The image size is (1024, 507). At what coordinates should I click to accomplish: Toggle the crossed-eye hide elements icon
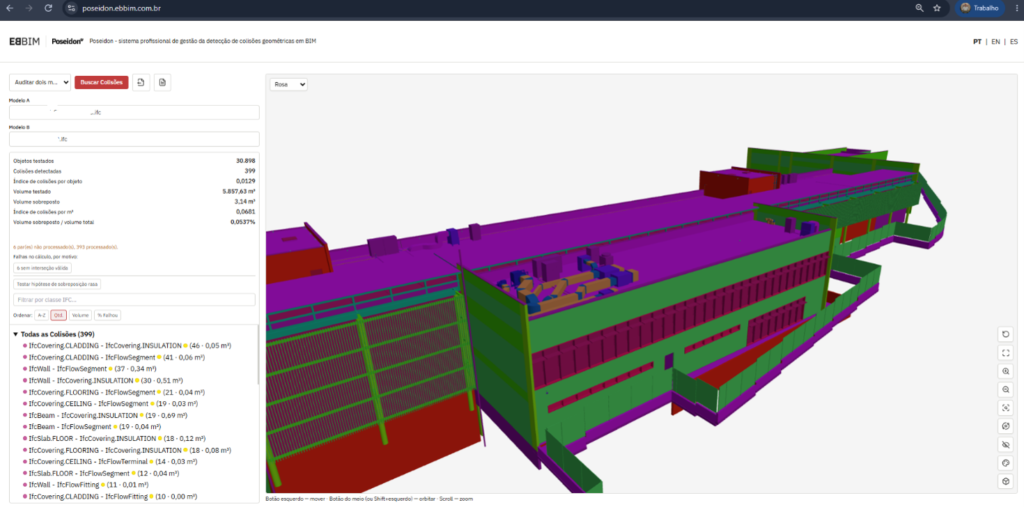pos(1006,445)
